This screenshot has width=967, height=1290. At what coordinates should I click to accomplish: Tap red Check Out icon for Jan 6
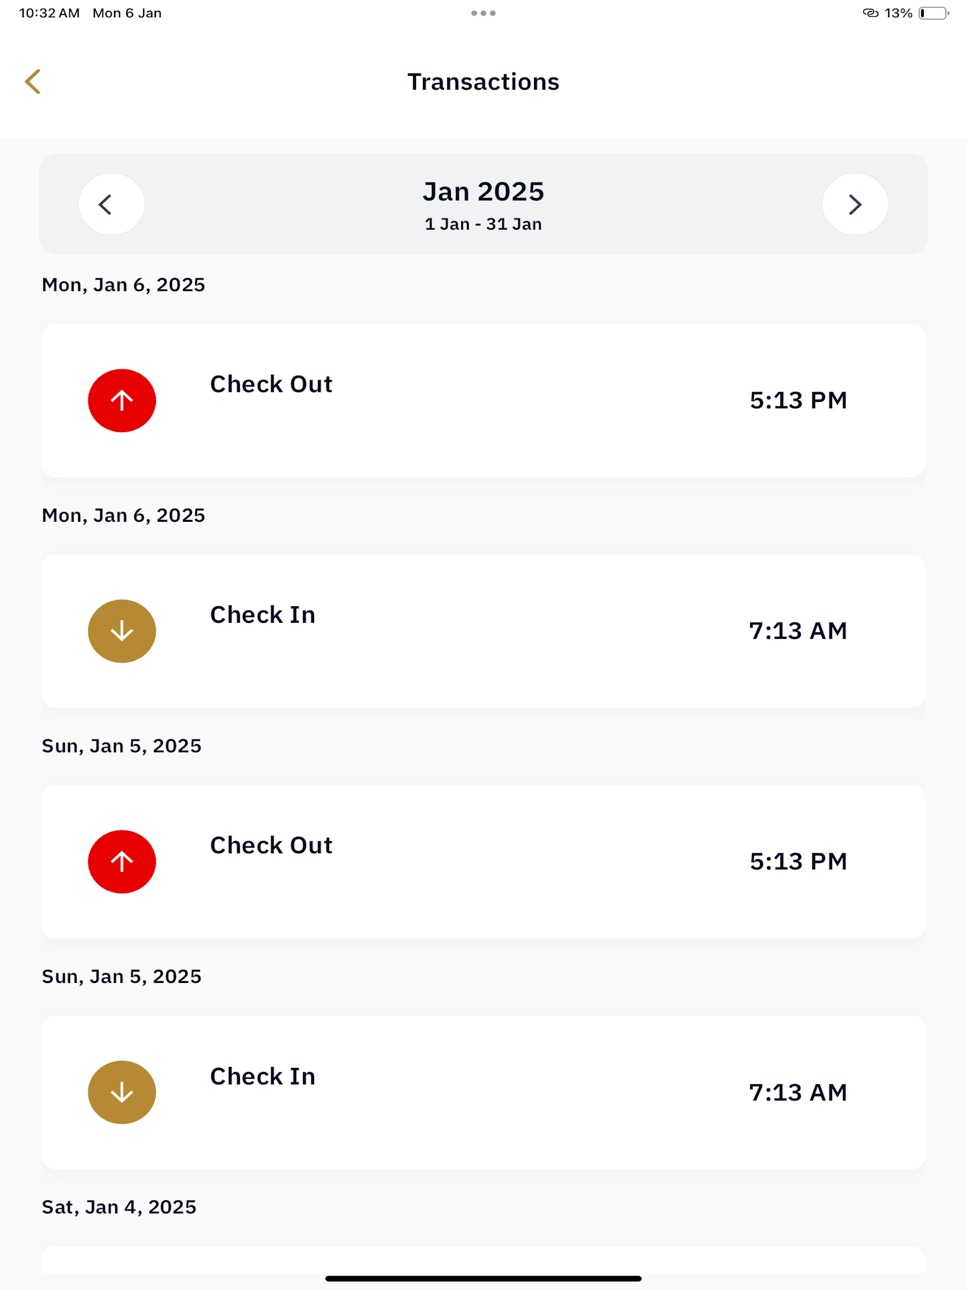122,400
